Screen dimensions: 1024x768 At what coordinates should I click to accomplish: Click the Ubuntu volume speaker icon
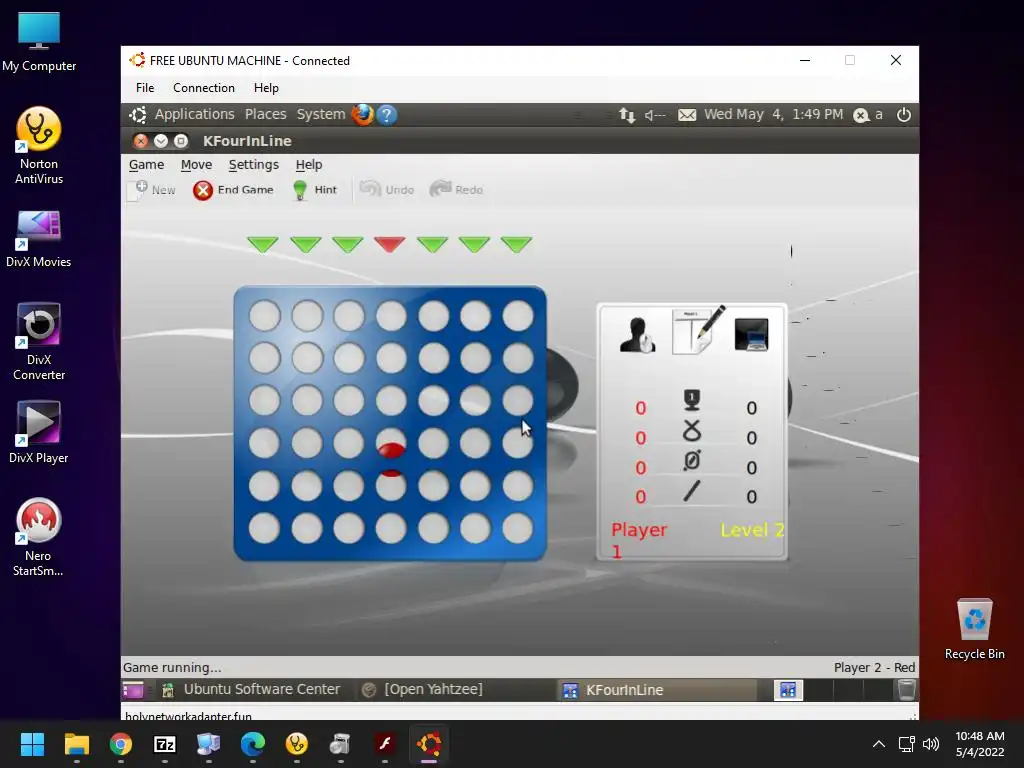pyautogui.click(x=654, y=116)
